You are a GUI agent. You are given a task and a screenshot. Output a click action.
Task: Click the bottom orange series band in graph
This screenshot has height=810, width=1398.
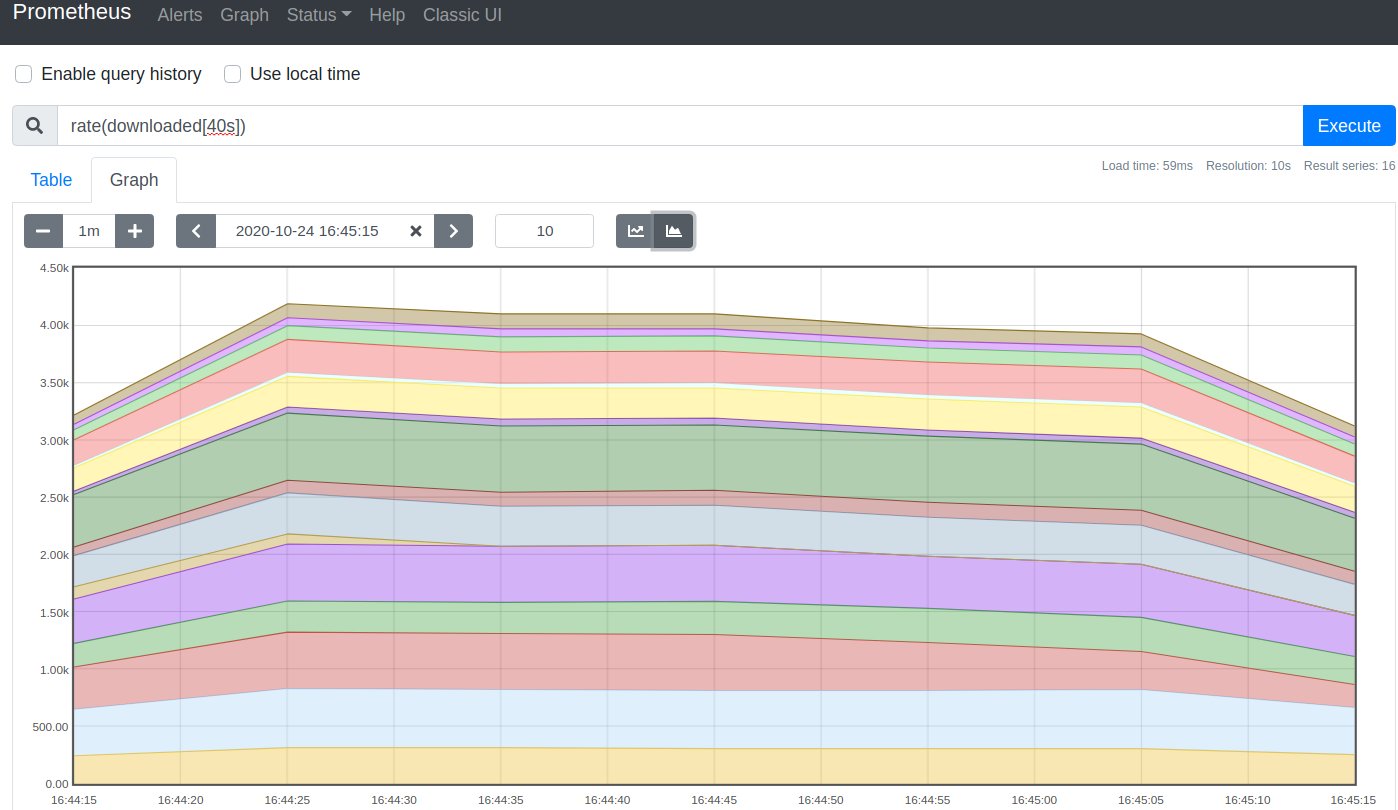point(714,766)
